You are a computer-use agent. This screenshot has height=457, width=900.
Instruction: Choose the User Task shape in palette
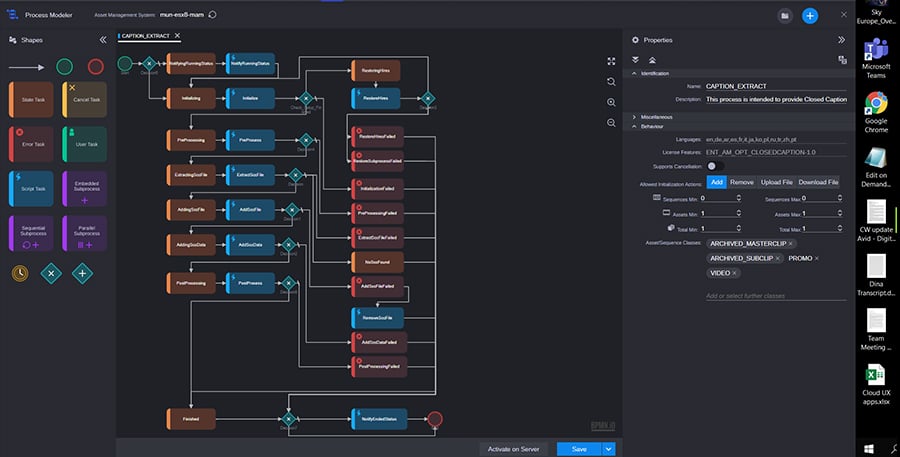(84, 144)
